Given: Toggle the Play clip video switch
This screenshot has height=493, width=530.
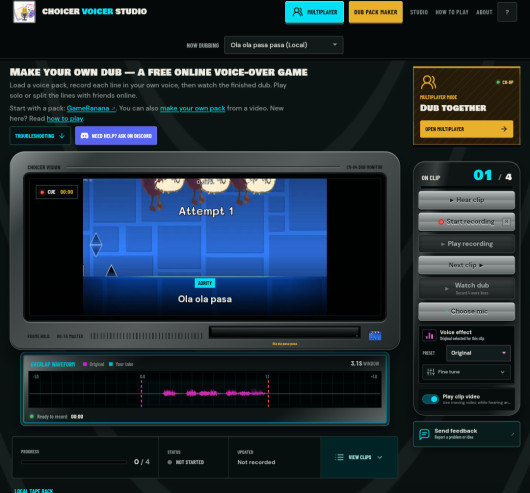Looking at the screenshot, I should (x=430, y=399).
